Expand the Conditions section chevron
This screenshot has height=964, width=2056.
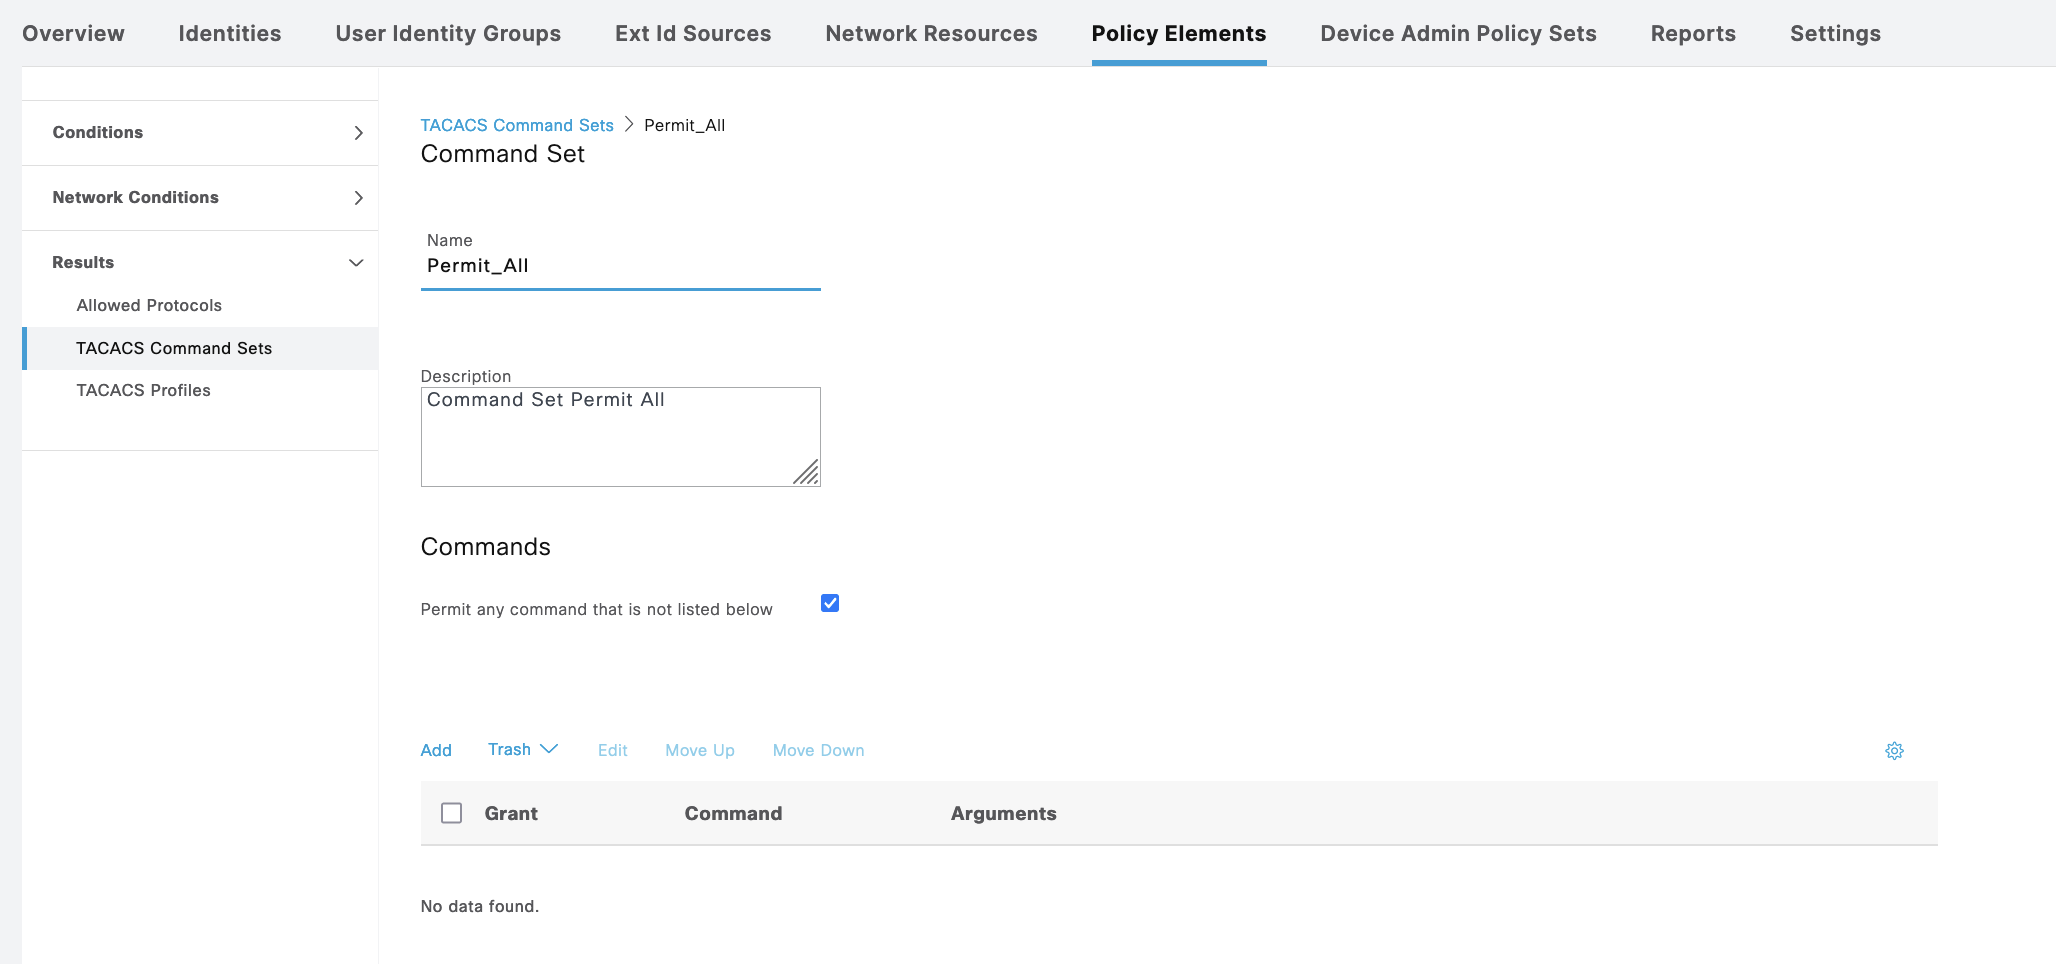[x=358, y=133]
